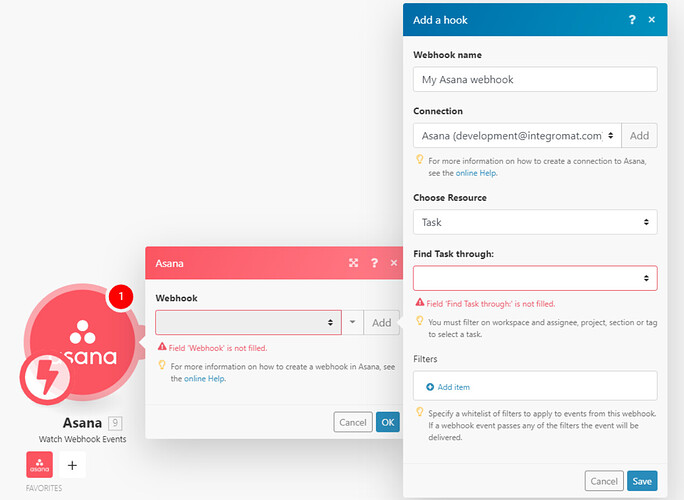Click the large Asana module circle
The image size is (684, 500).
pos(83,341)
